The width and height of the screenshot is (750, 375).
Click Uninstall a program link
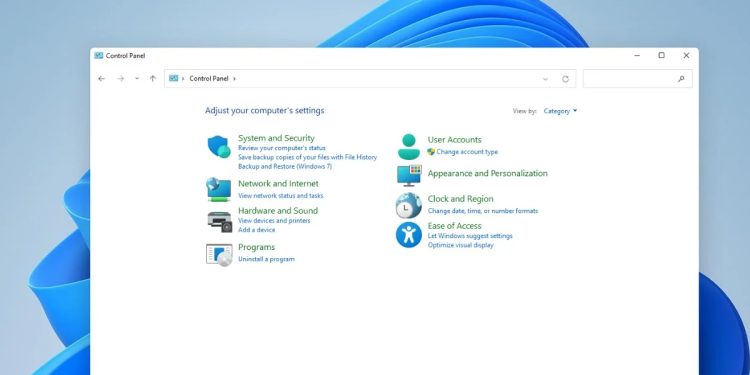coord(266,259)
